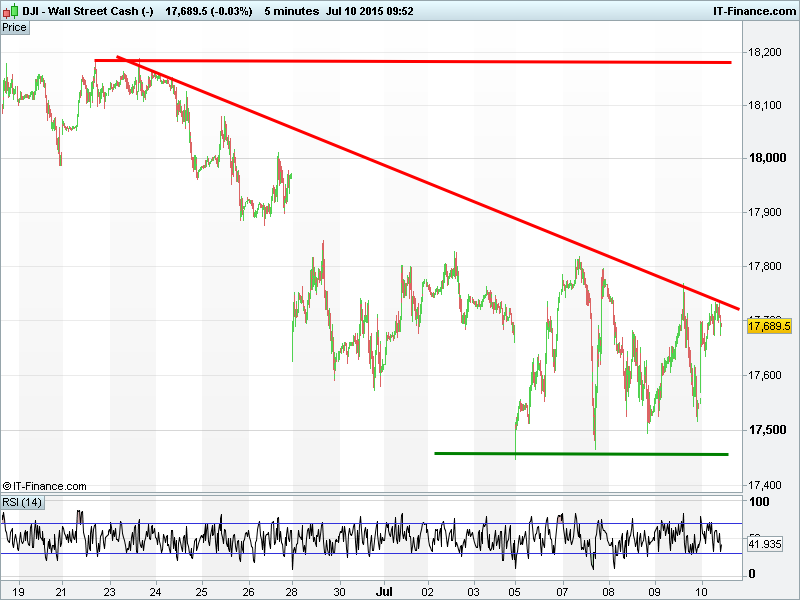The width and height of the screenshot is (800, 600).
Task: Click the Jul 10 2015 09:52 timestamp
Action: coord(369,11)
